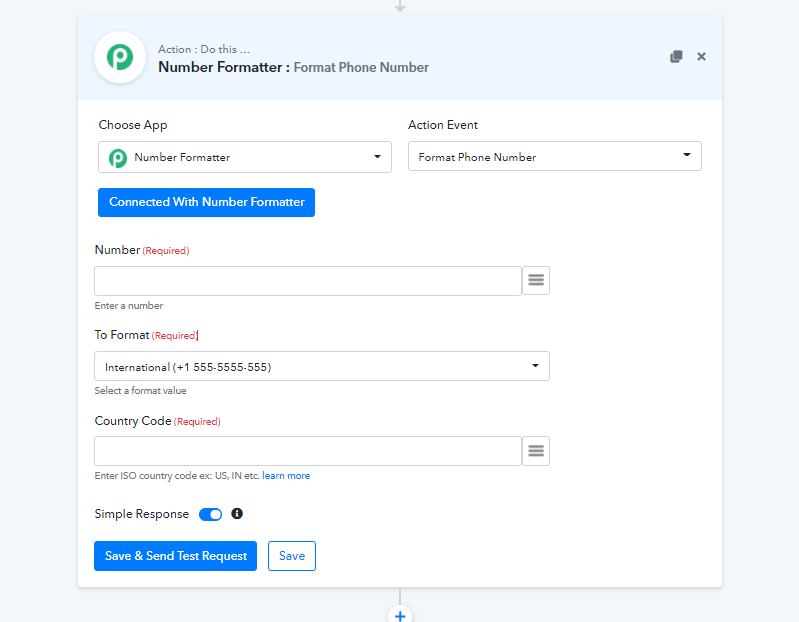Screen dimensions: 799x622
Task: Click the Simple Response info icon
Action: pyautogui.click(x=237, y=513)
